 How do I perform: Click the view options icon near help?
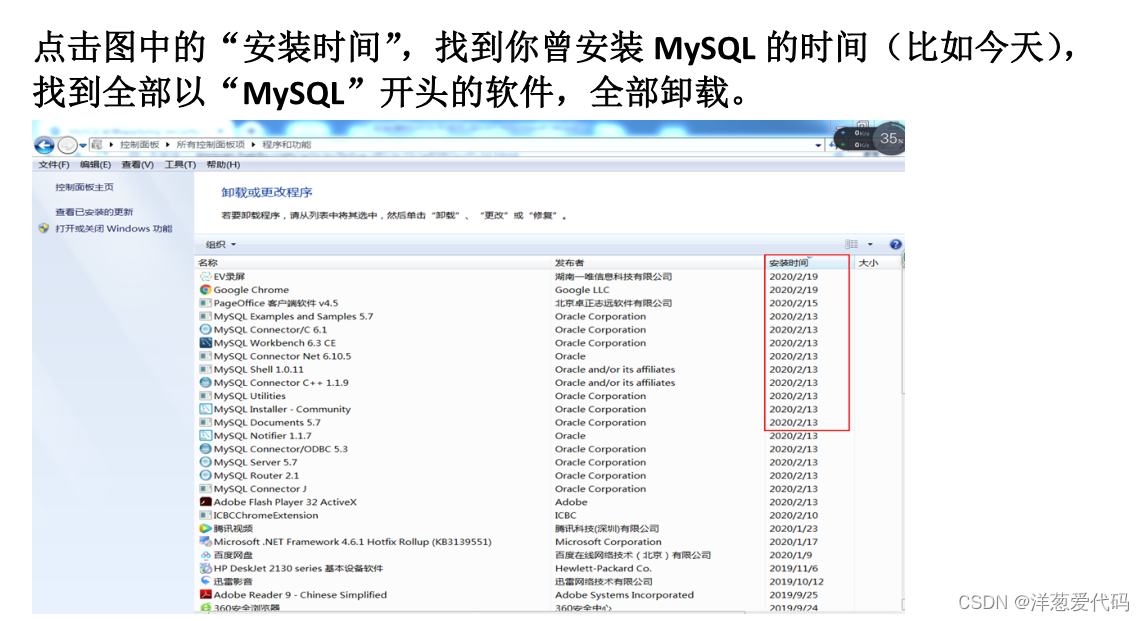coord(851,244)
